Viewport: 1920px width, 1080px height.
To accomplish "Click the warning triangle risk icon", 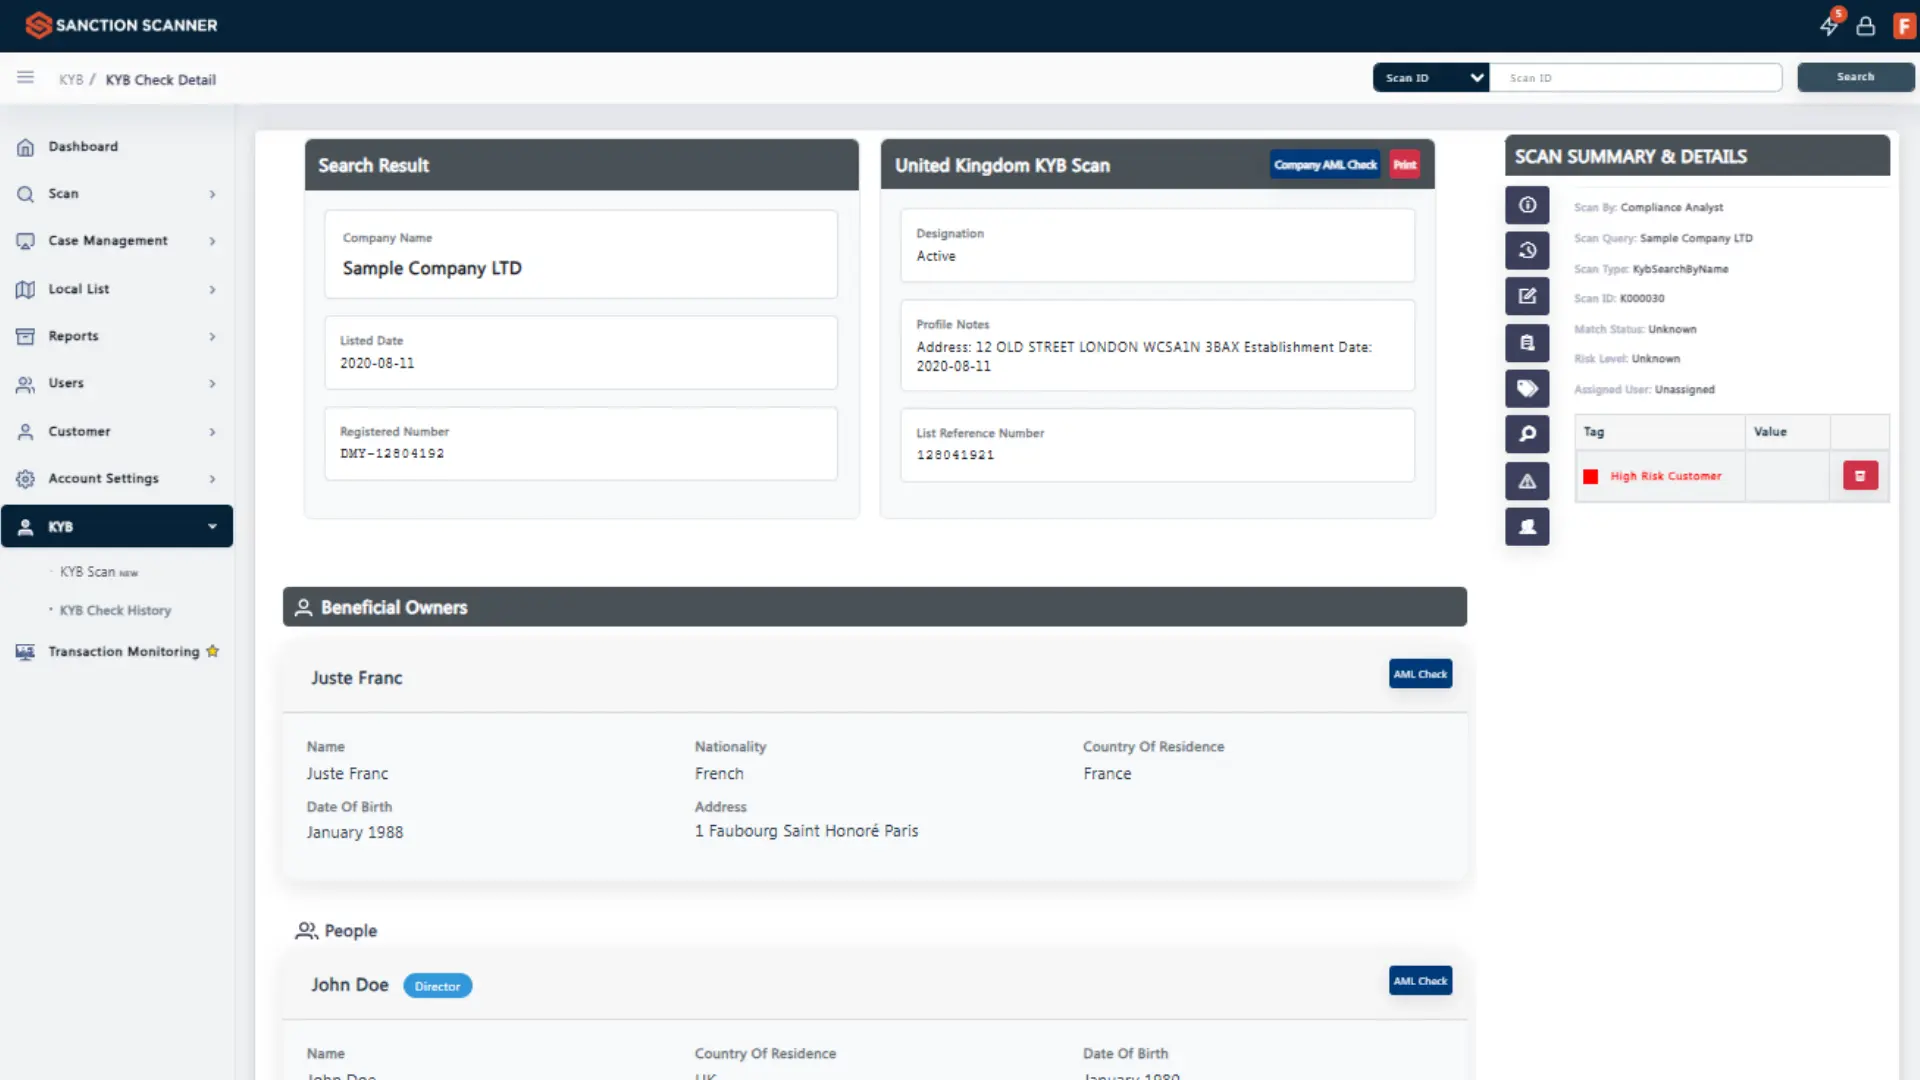I will (1527, 481).
